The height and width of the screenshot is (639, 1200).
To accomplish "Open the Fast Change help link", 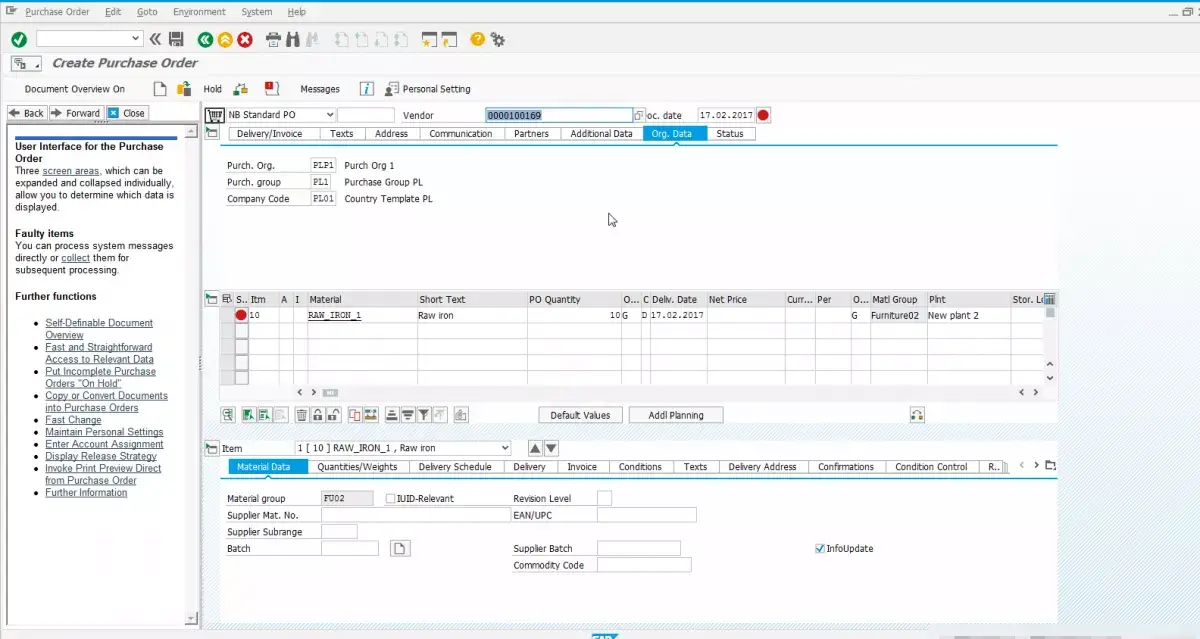I will (x=73, y=420).
